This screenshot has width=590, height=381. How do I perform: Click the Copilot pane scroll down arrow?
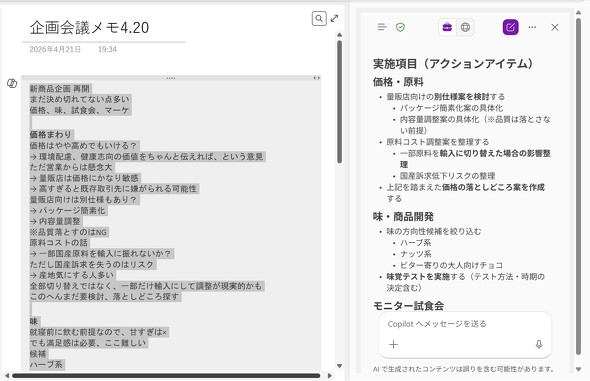click(579, 369)
